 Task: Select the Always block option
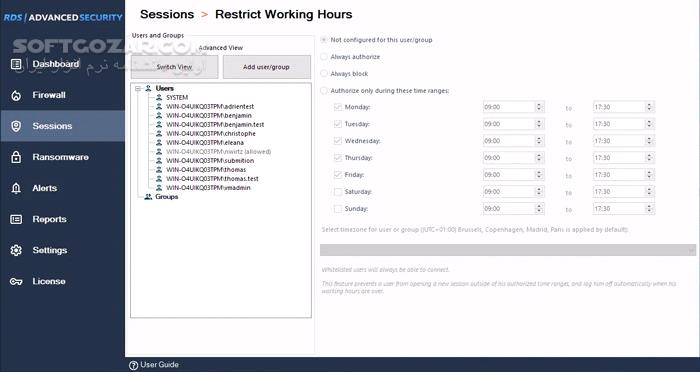(x=324, y=74)
